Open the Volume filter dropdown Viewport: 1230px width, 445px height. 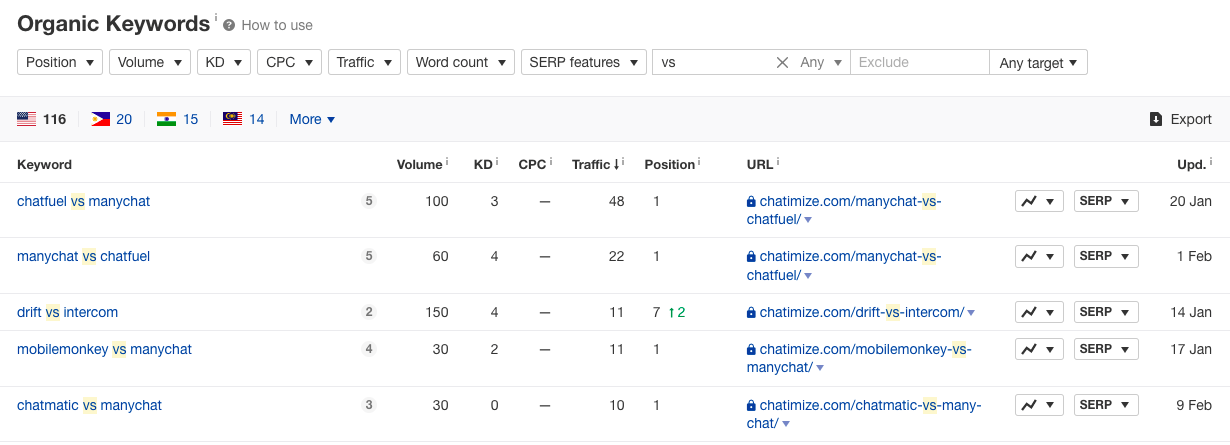click(x=150, y=62)
